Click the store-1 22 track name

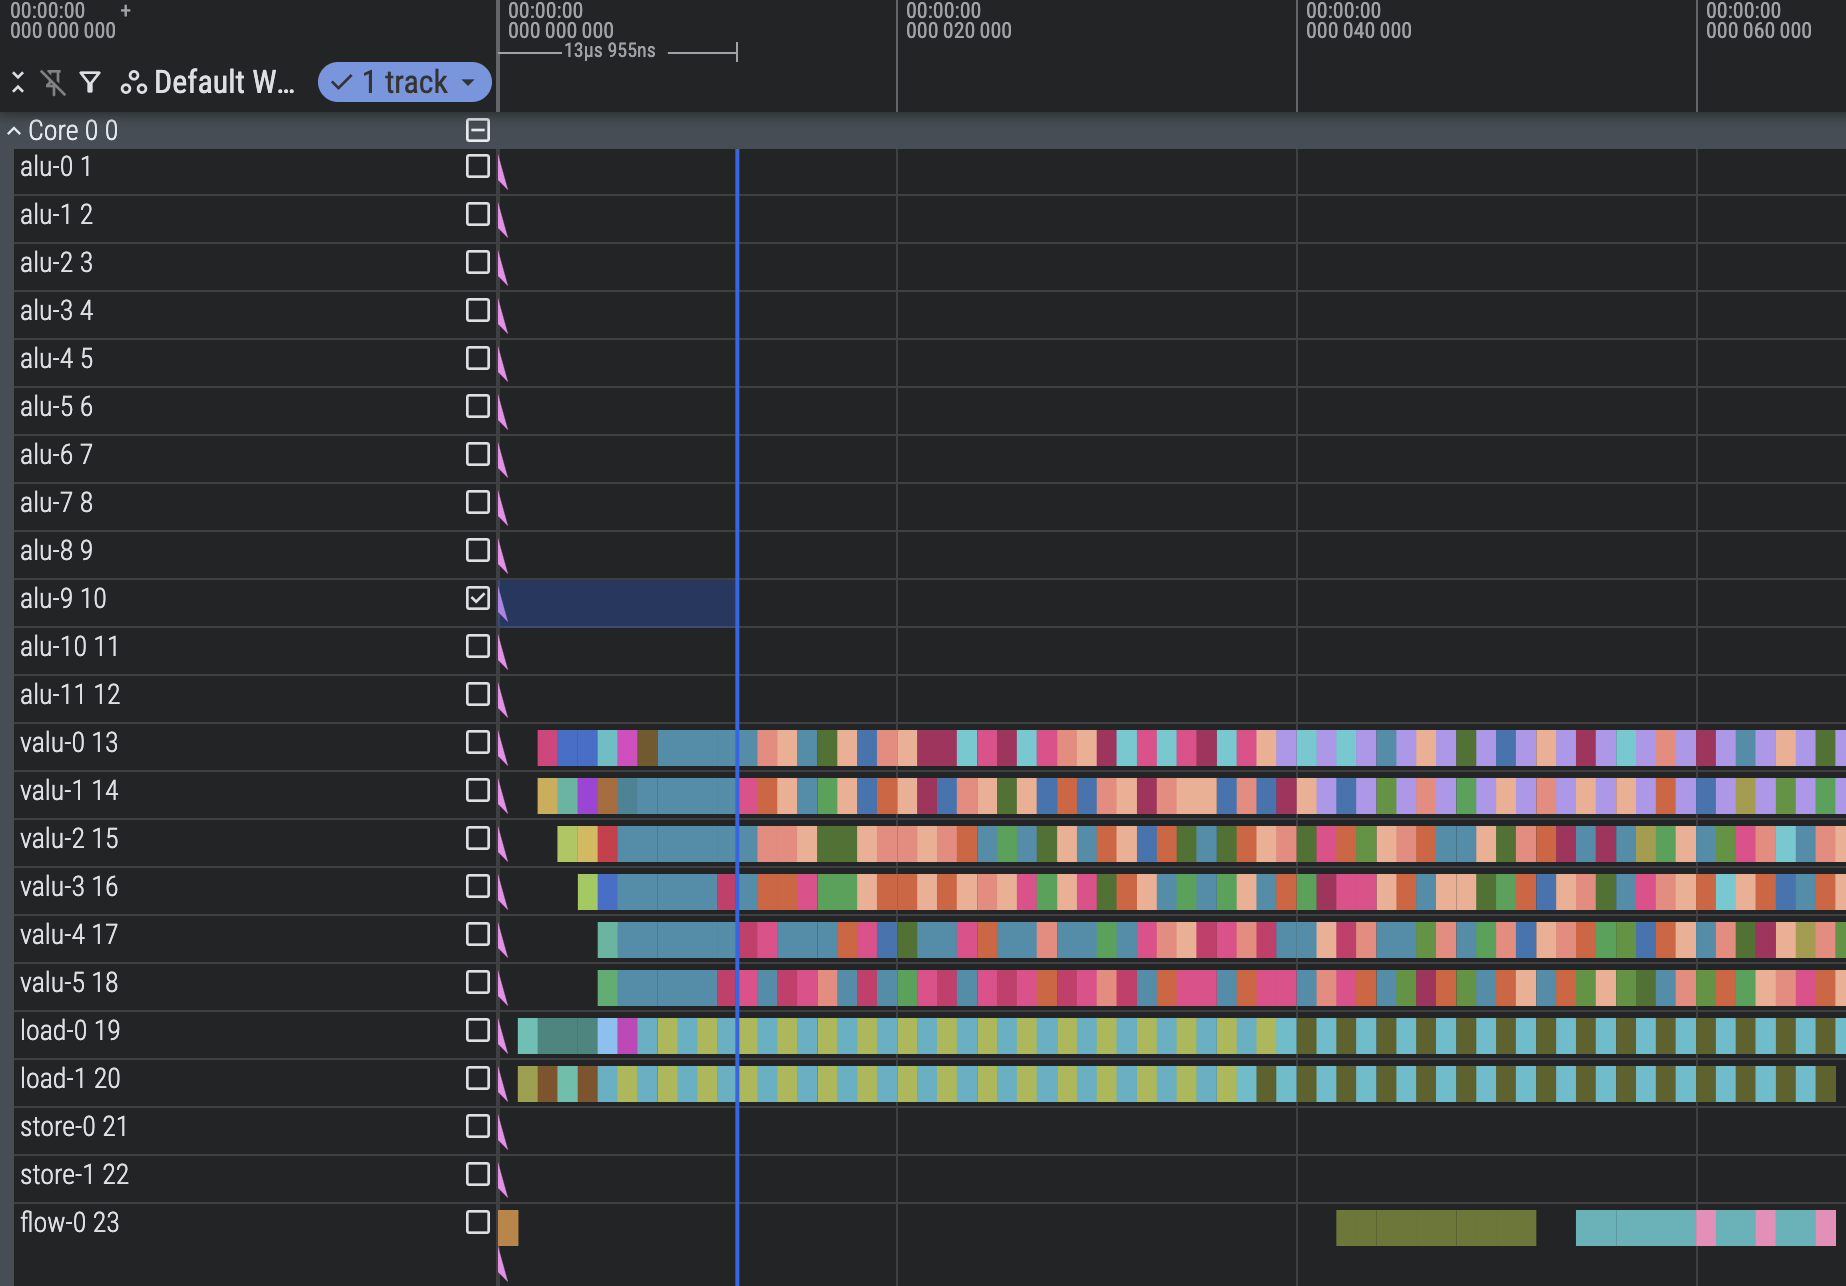point(74,1175)
